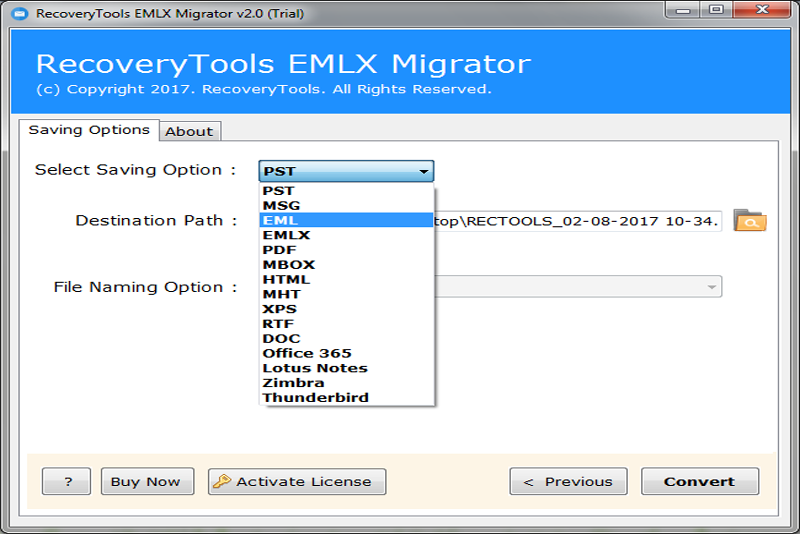The image size is (800, 534).
Task: Open the Select Saving Option dropdown arrow
Action: tap(423, 171)
